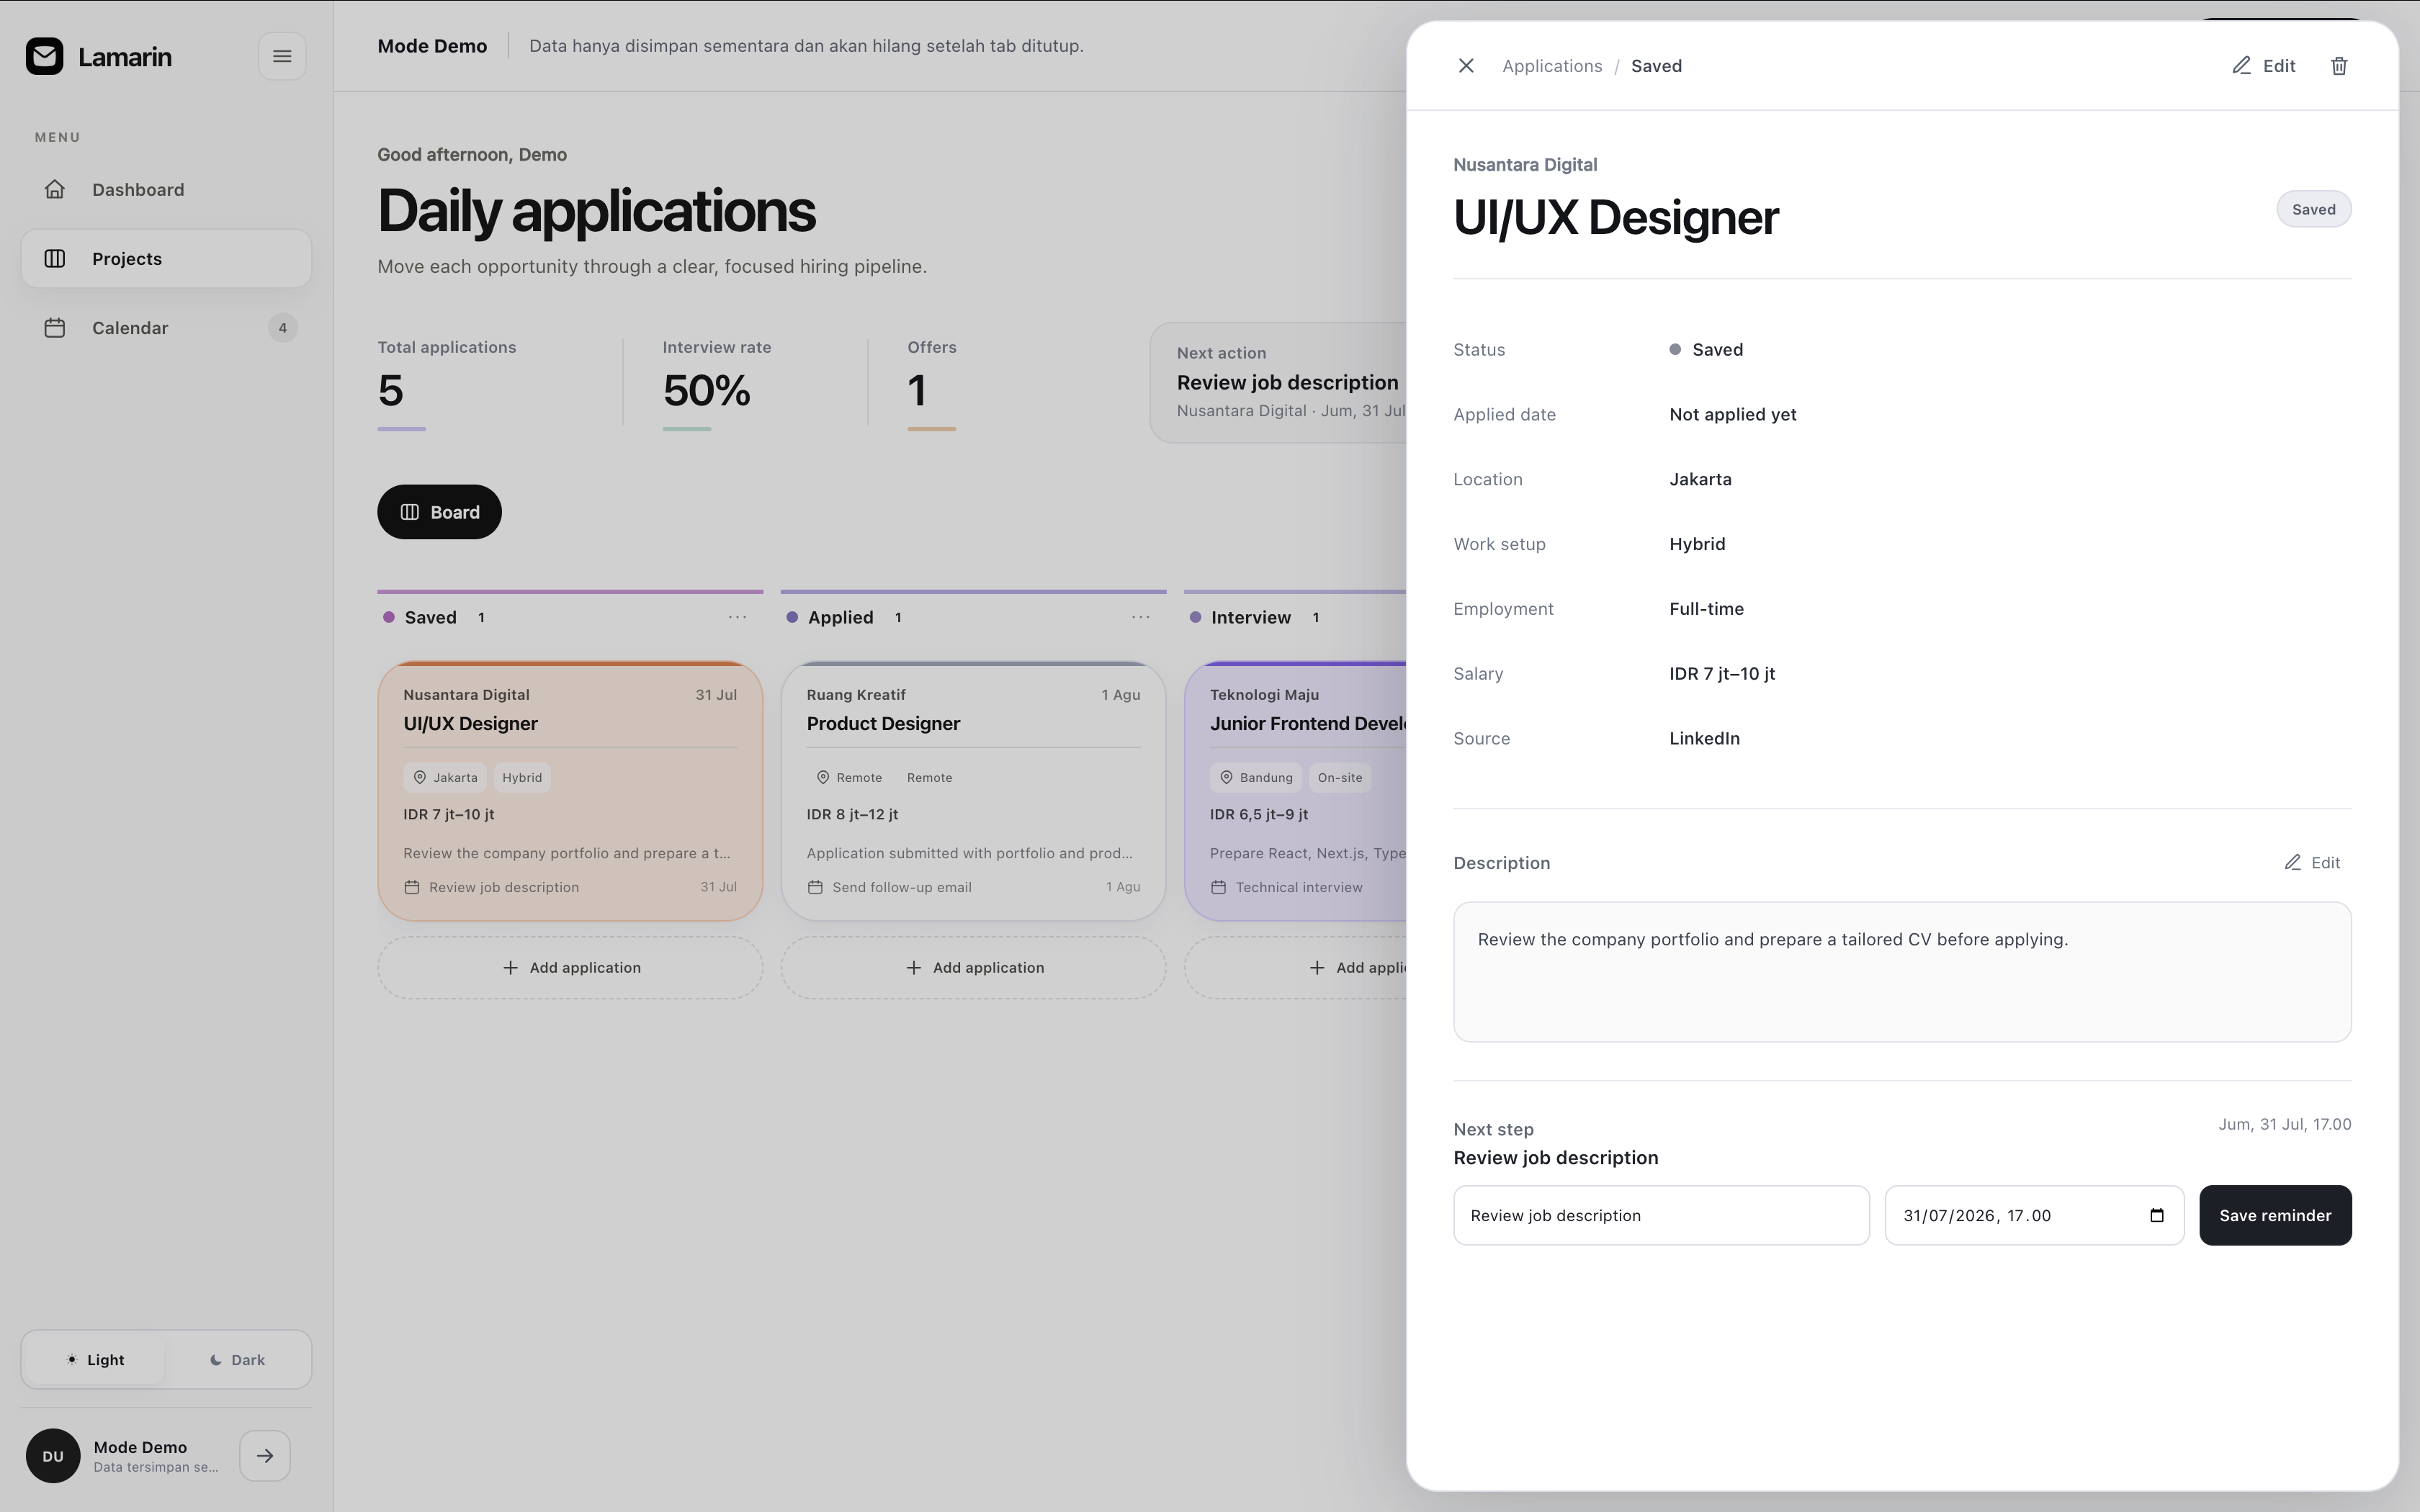
Task: Click Save reminder button
Action: 2275,1215
